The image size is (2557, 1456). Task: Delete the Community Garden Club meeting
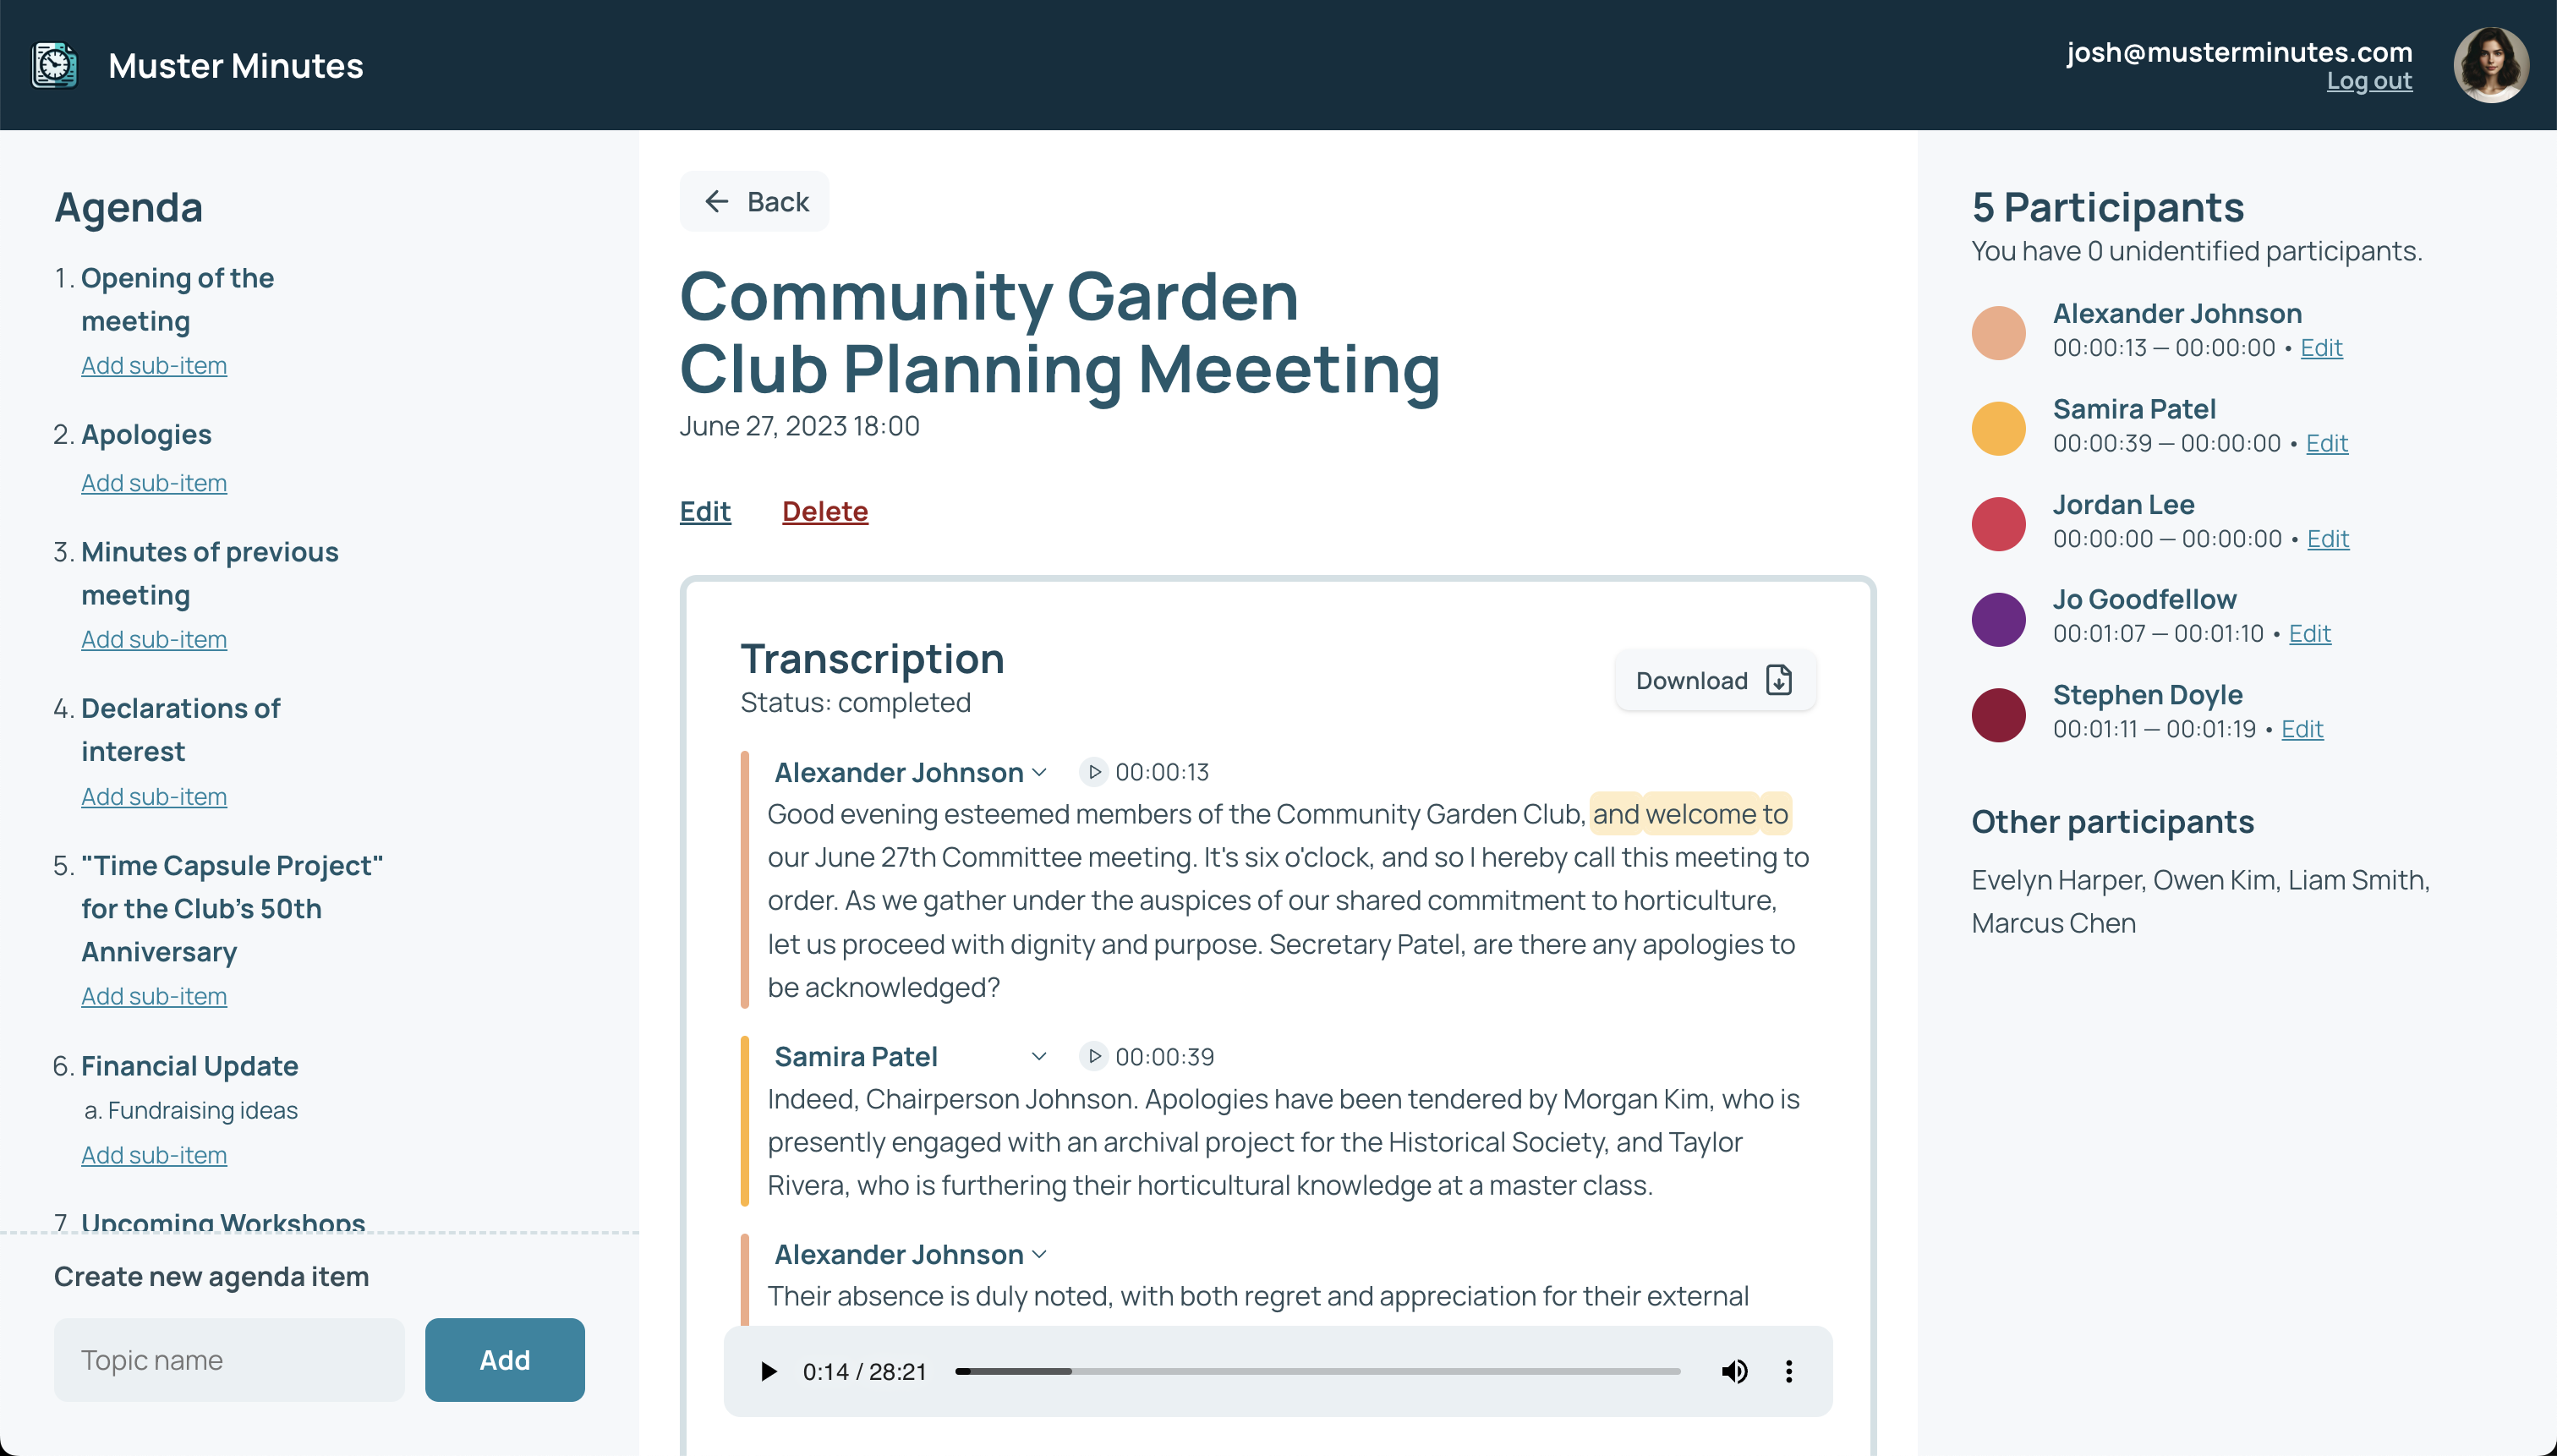[825, 511]
